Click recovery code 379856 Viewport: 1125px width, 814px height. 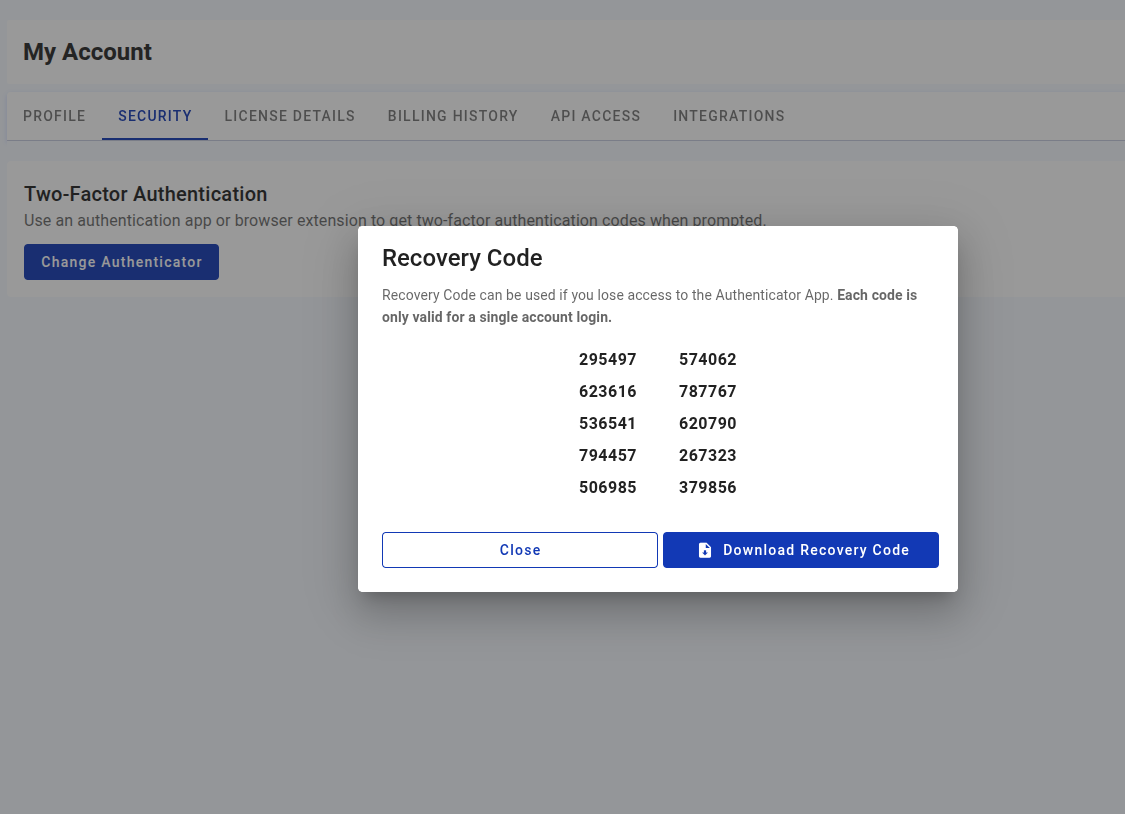tap(707, 487)
